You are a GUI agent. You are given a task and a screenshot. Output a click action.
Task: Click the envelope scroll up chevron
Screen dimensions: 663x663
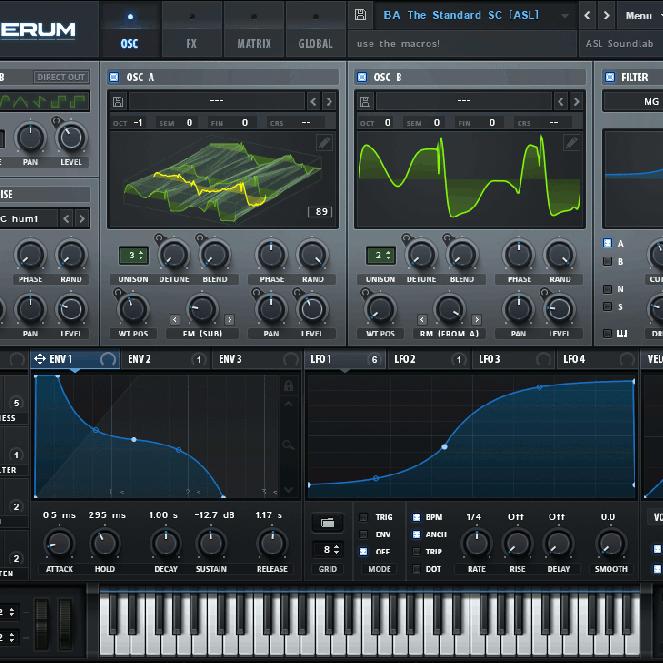tap(288, 404)
